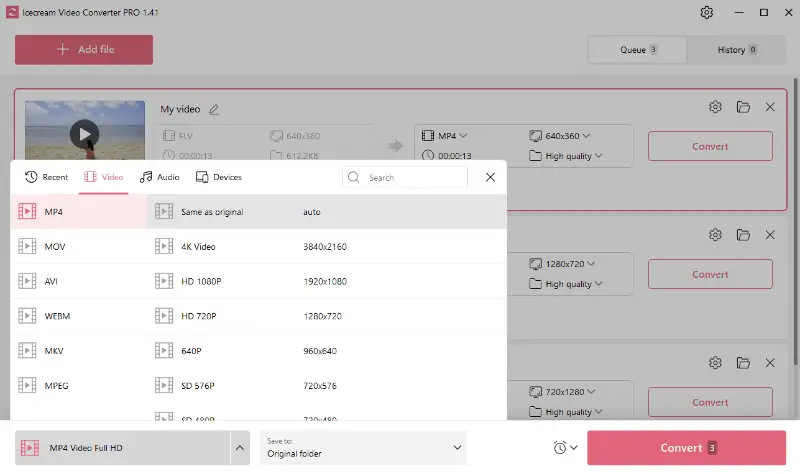Click the 3840x2160 resolution value
Screen dimensions: 800x474
(325, 246)
